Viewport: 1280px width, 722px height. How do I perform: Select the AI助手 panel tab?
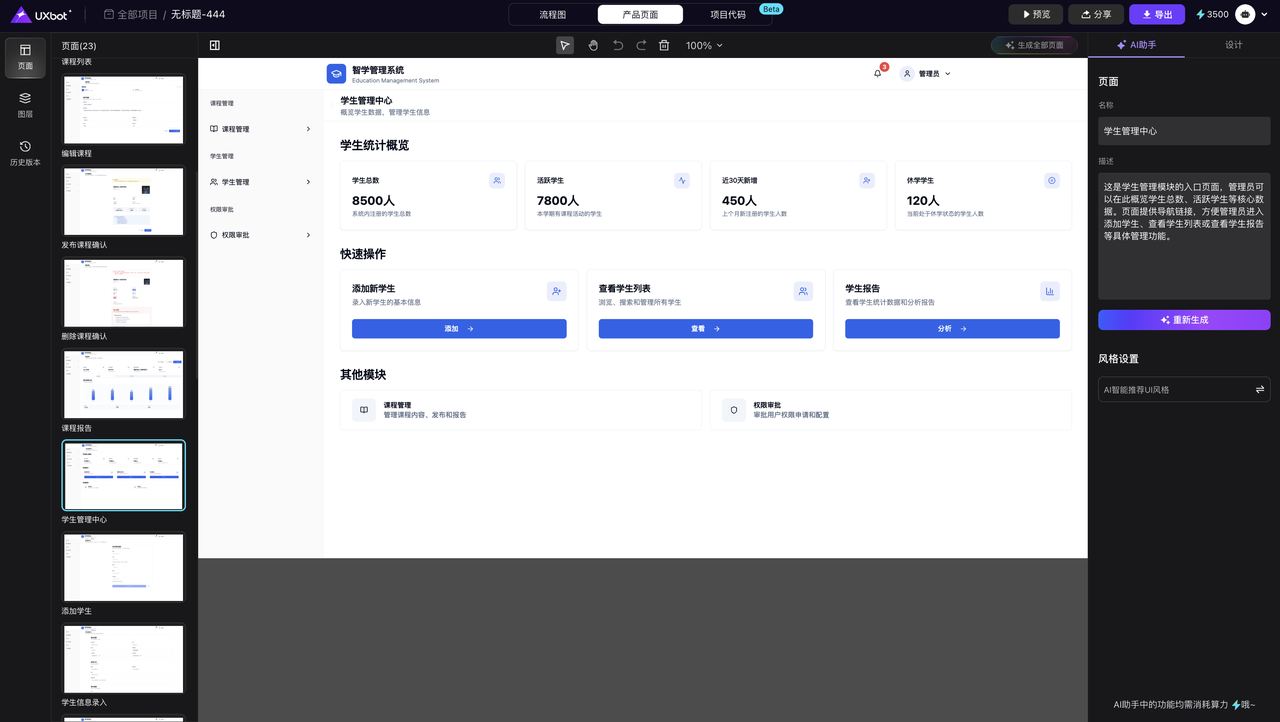[x=1136, y=45]
